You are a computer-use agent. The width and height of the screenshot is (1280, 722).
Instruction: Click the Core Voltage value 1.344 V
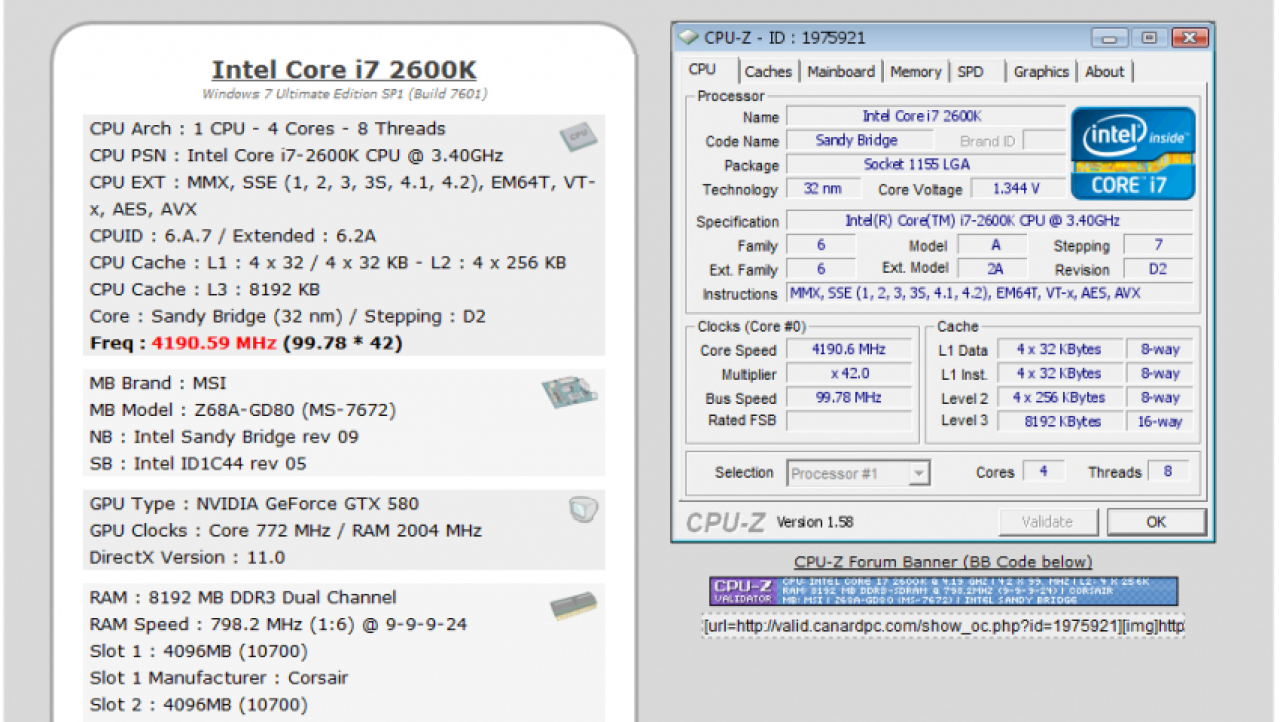point(1016,189)
